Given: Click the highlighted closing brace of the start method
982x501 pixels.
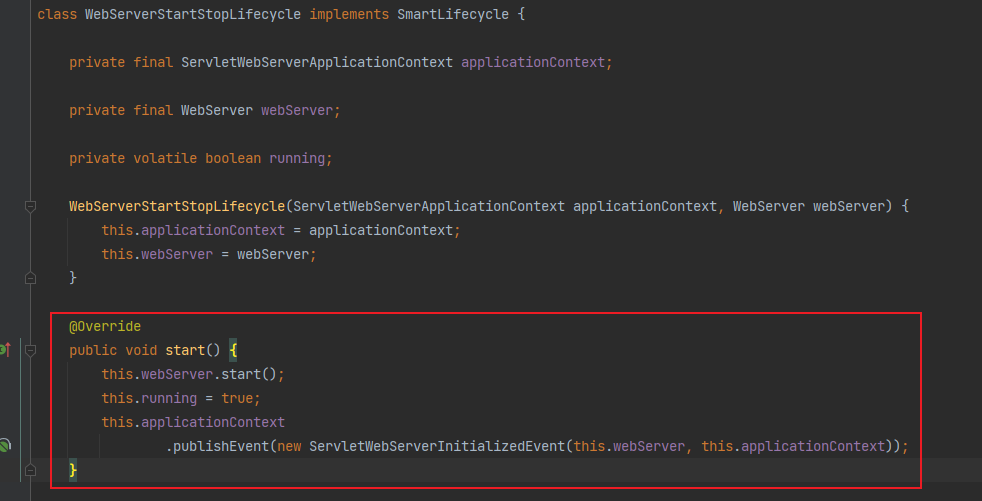Looking at the screenshot, I should [x=73, y=470].
